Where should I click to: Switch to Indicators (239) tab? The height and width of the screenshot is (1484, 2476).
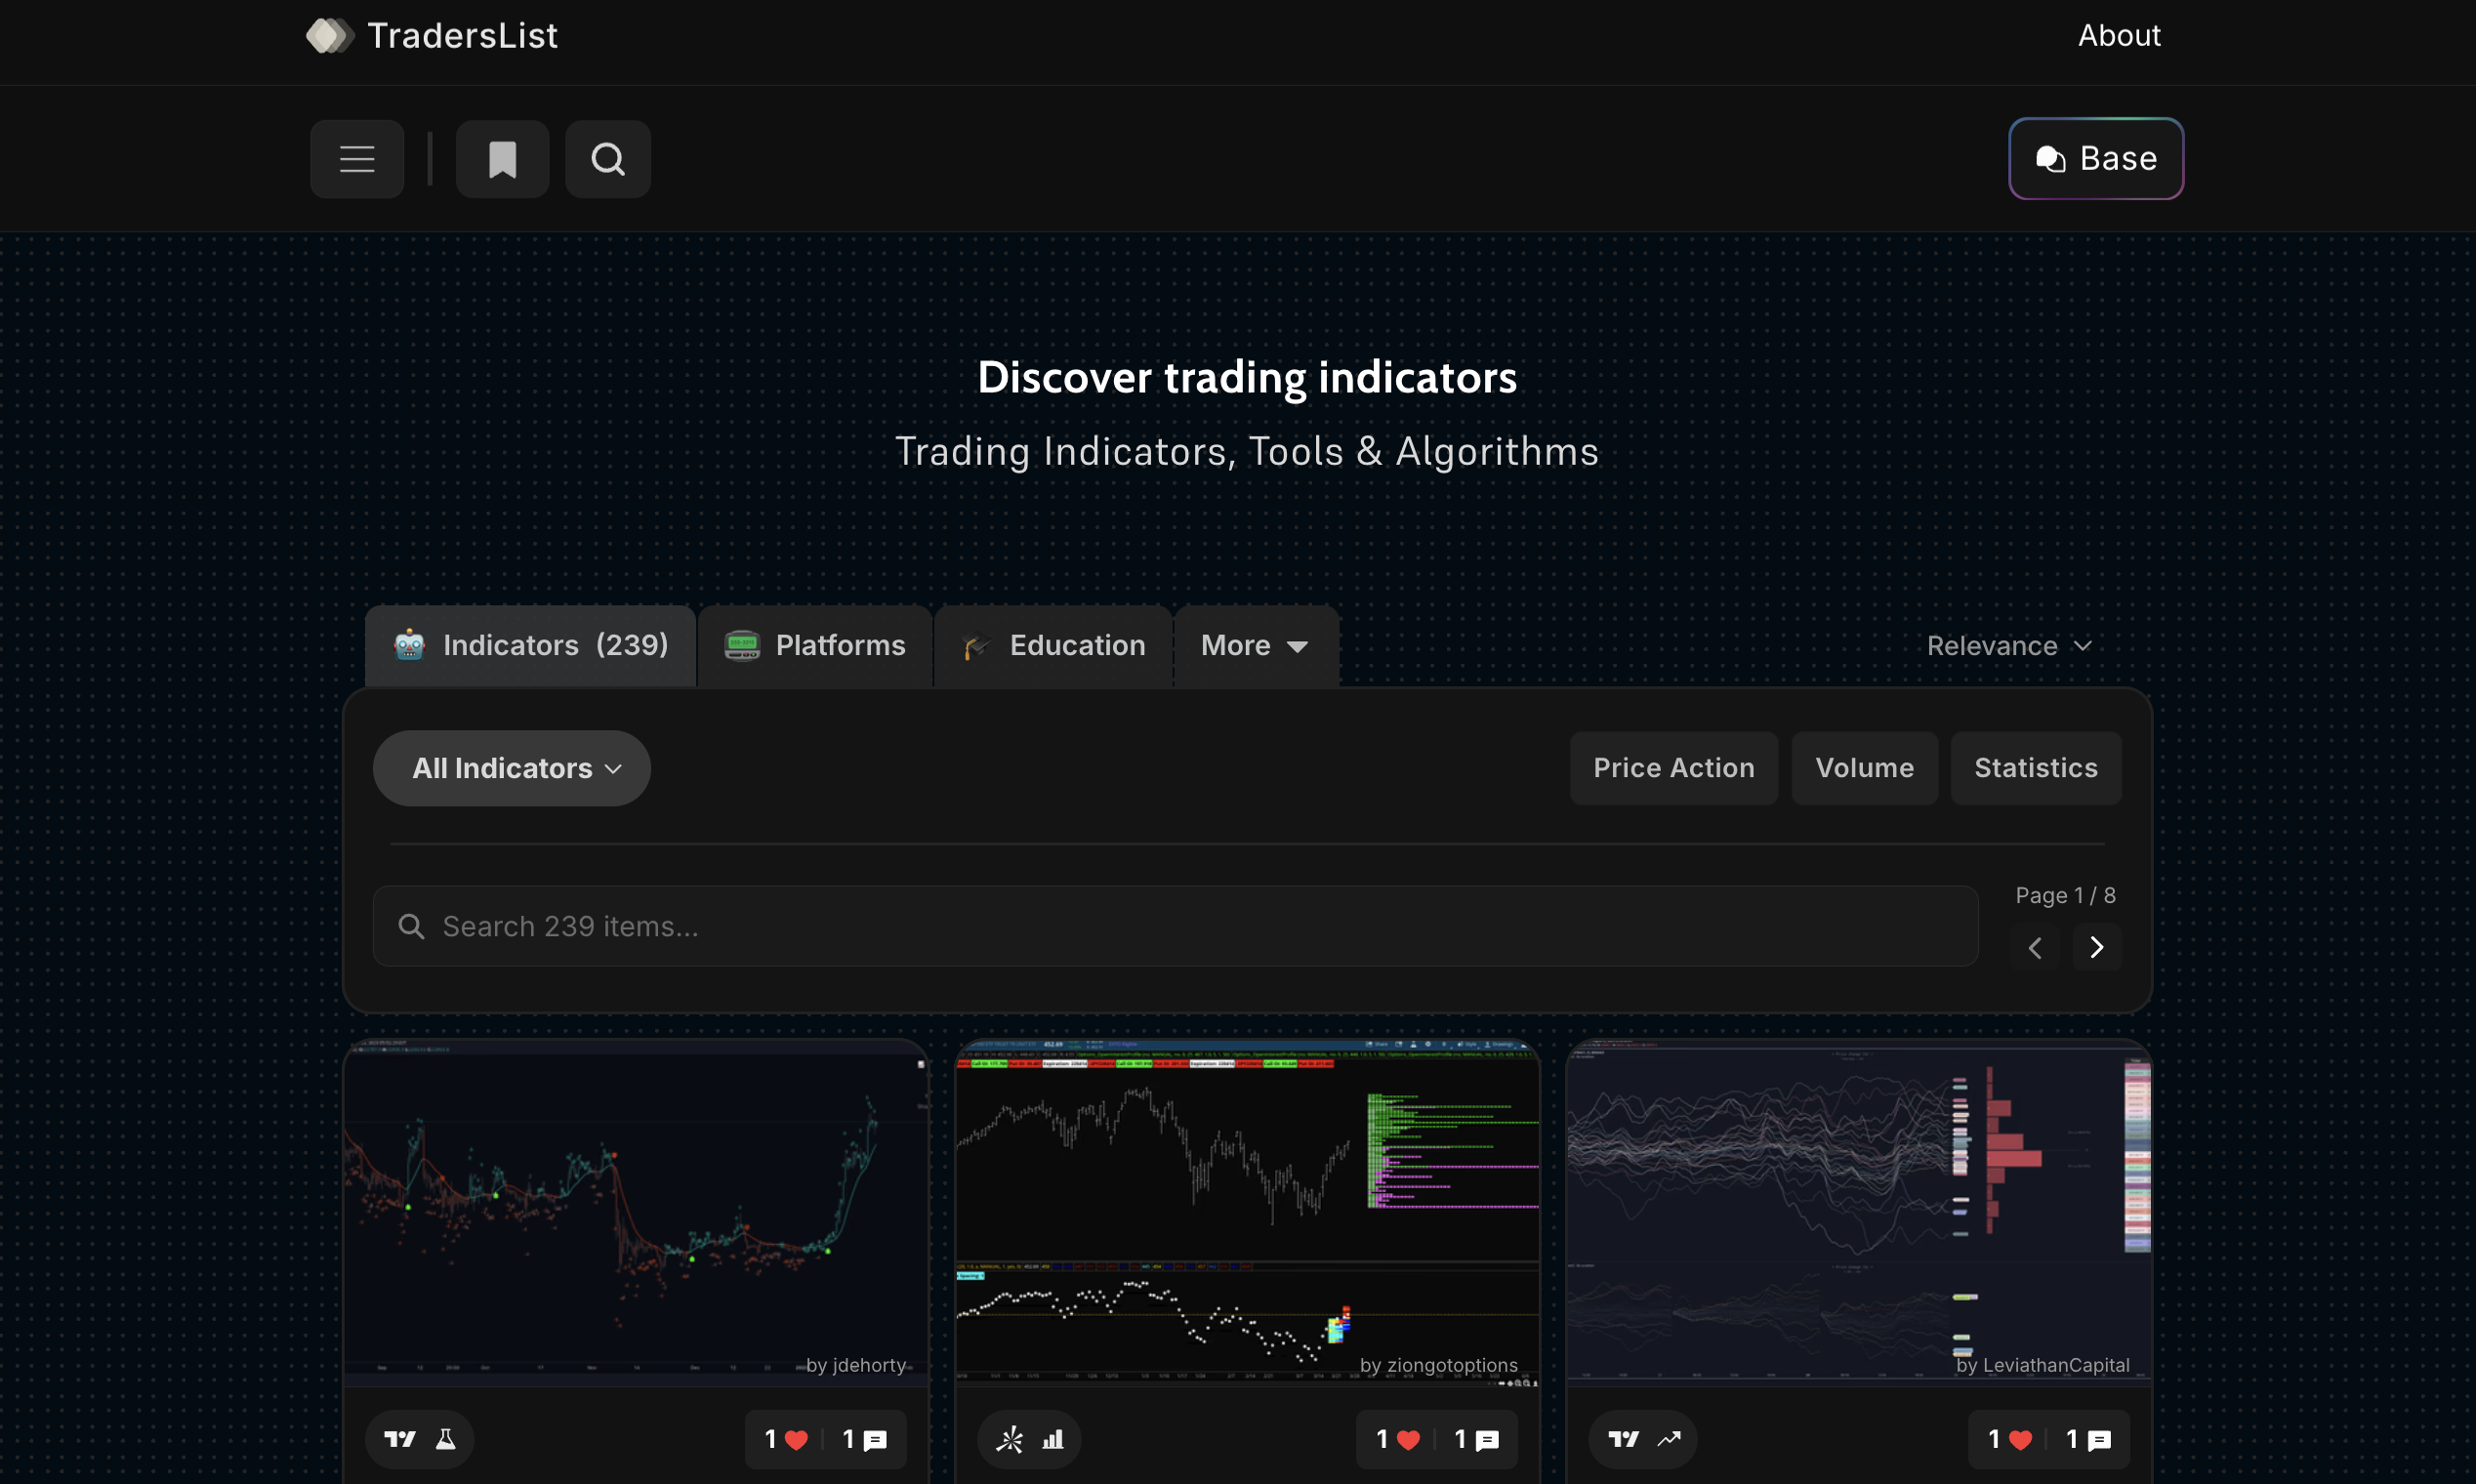pyautogui.click(x=530, y=646)
